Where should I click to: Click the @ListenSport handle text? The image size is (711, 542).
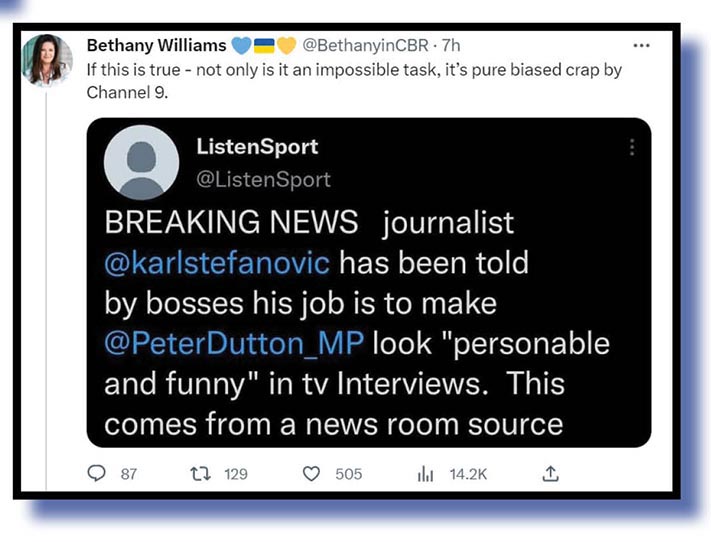(263, 180)
